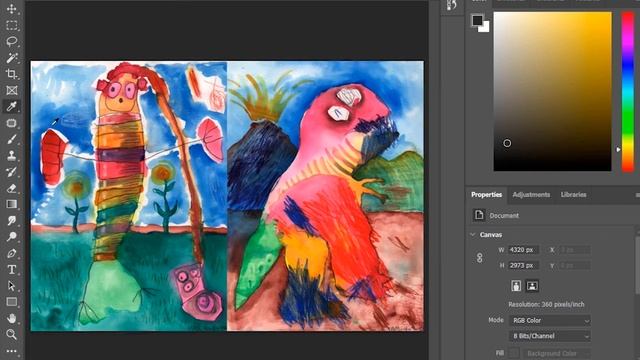Select the Rectangle shape tool

point(11,302)
